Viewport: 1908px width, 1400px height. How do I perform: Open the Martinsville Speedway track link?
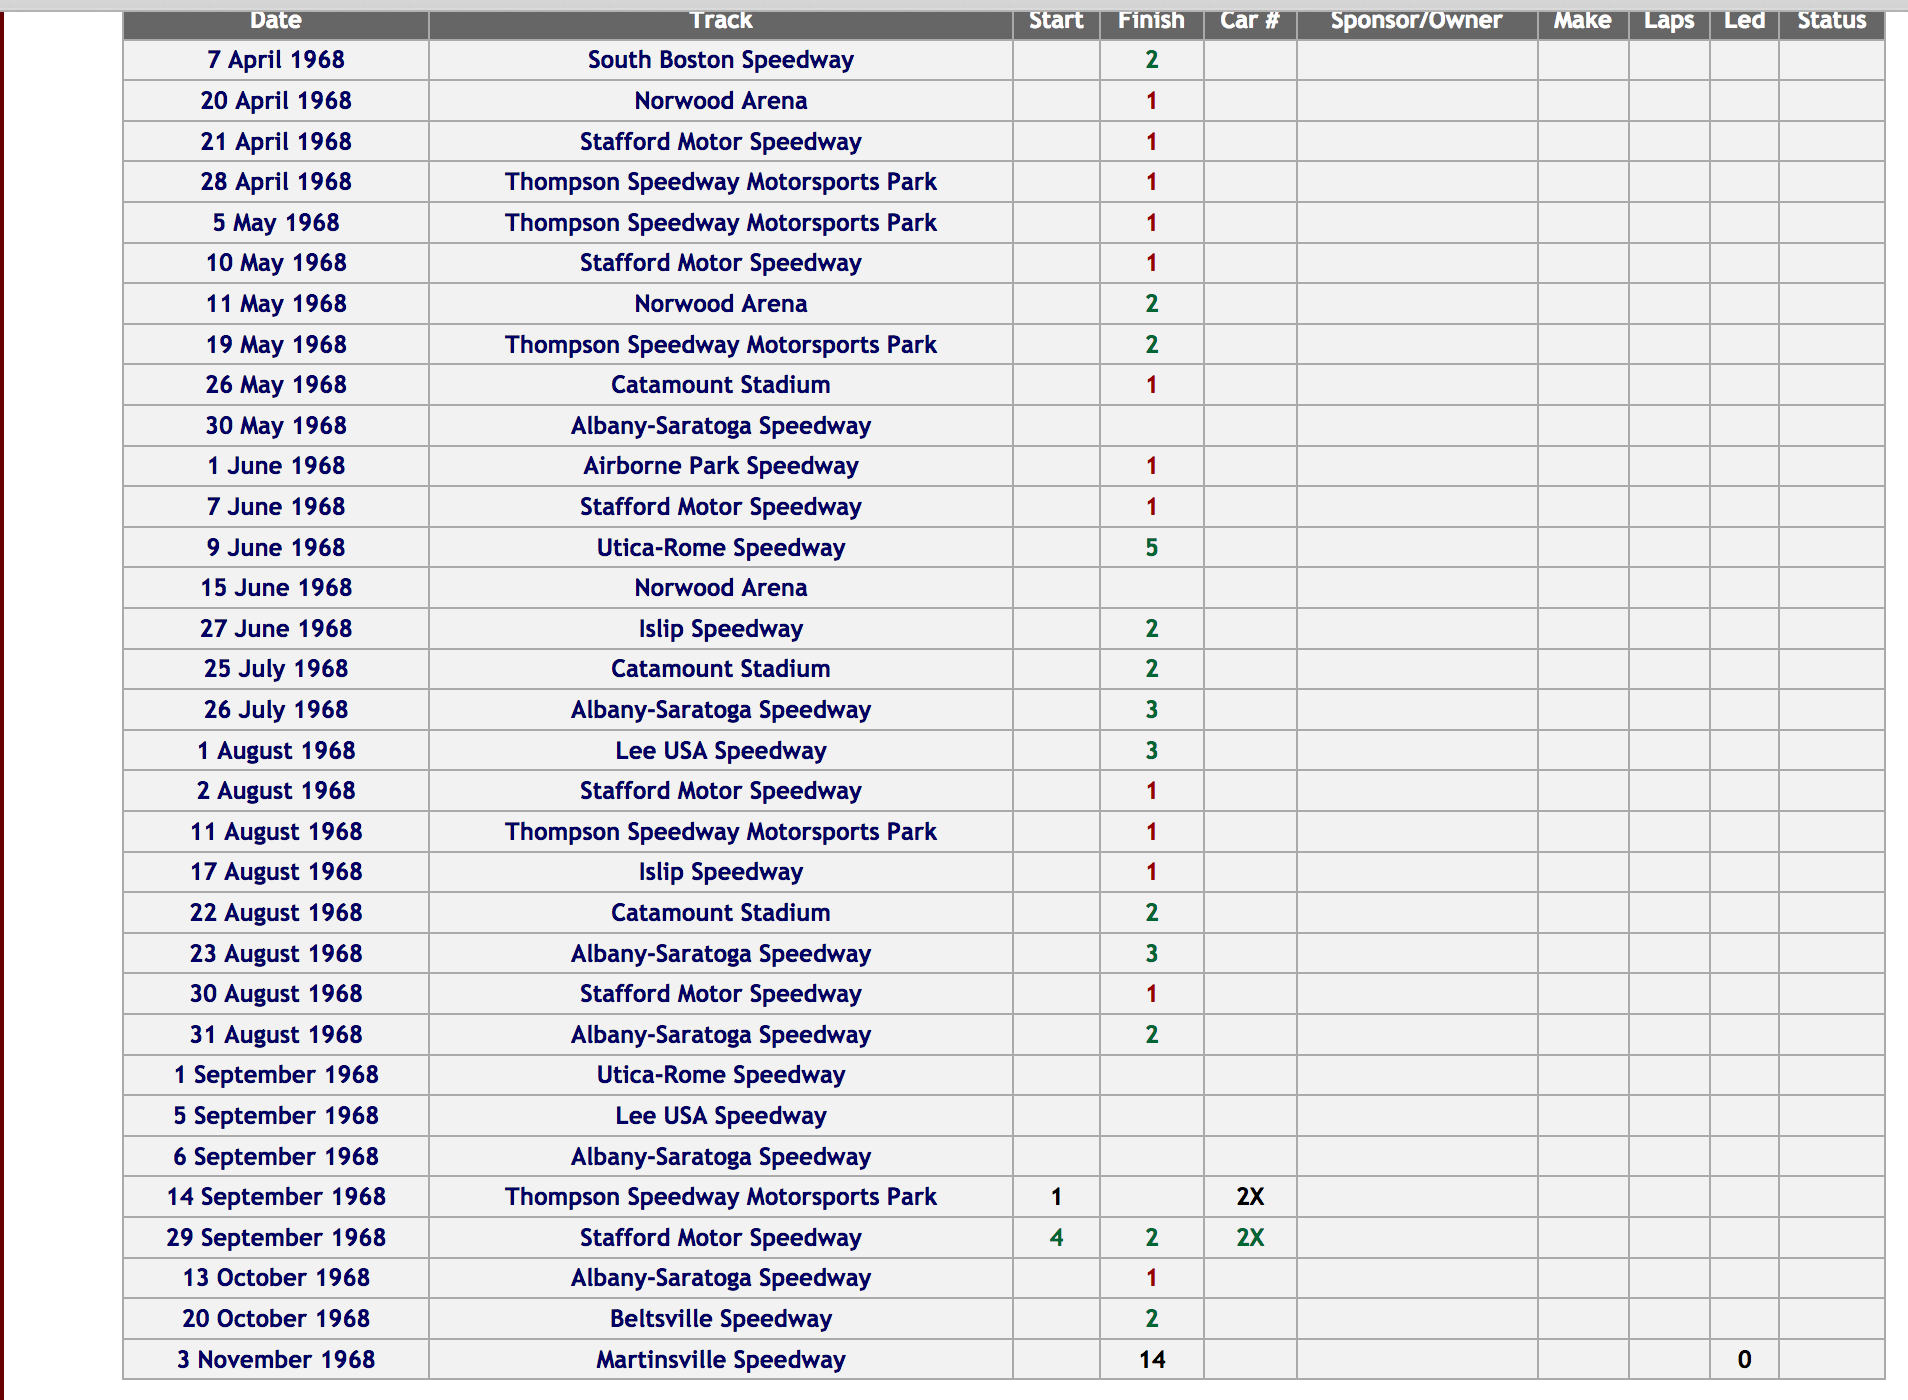pyautogui.click(x=720, y=1360)
